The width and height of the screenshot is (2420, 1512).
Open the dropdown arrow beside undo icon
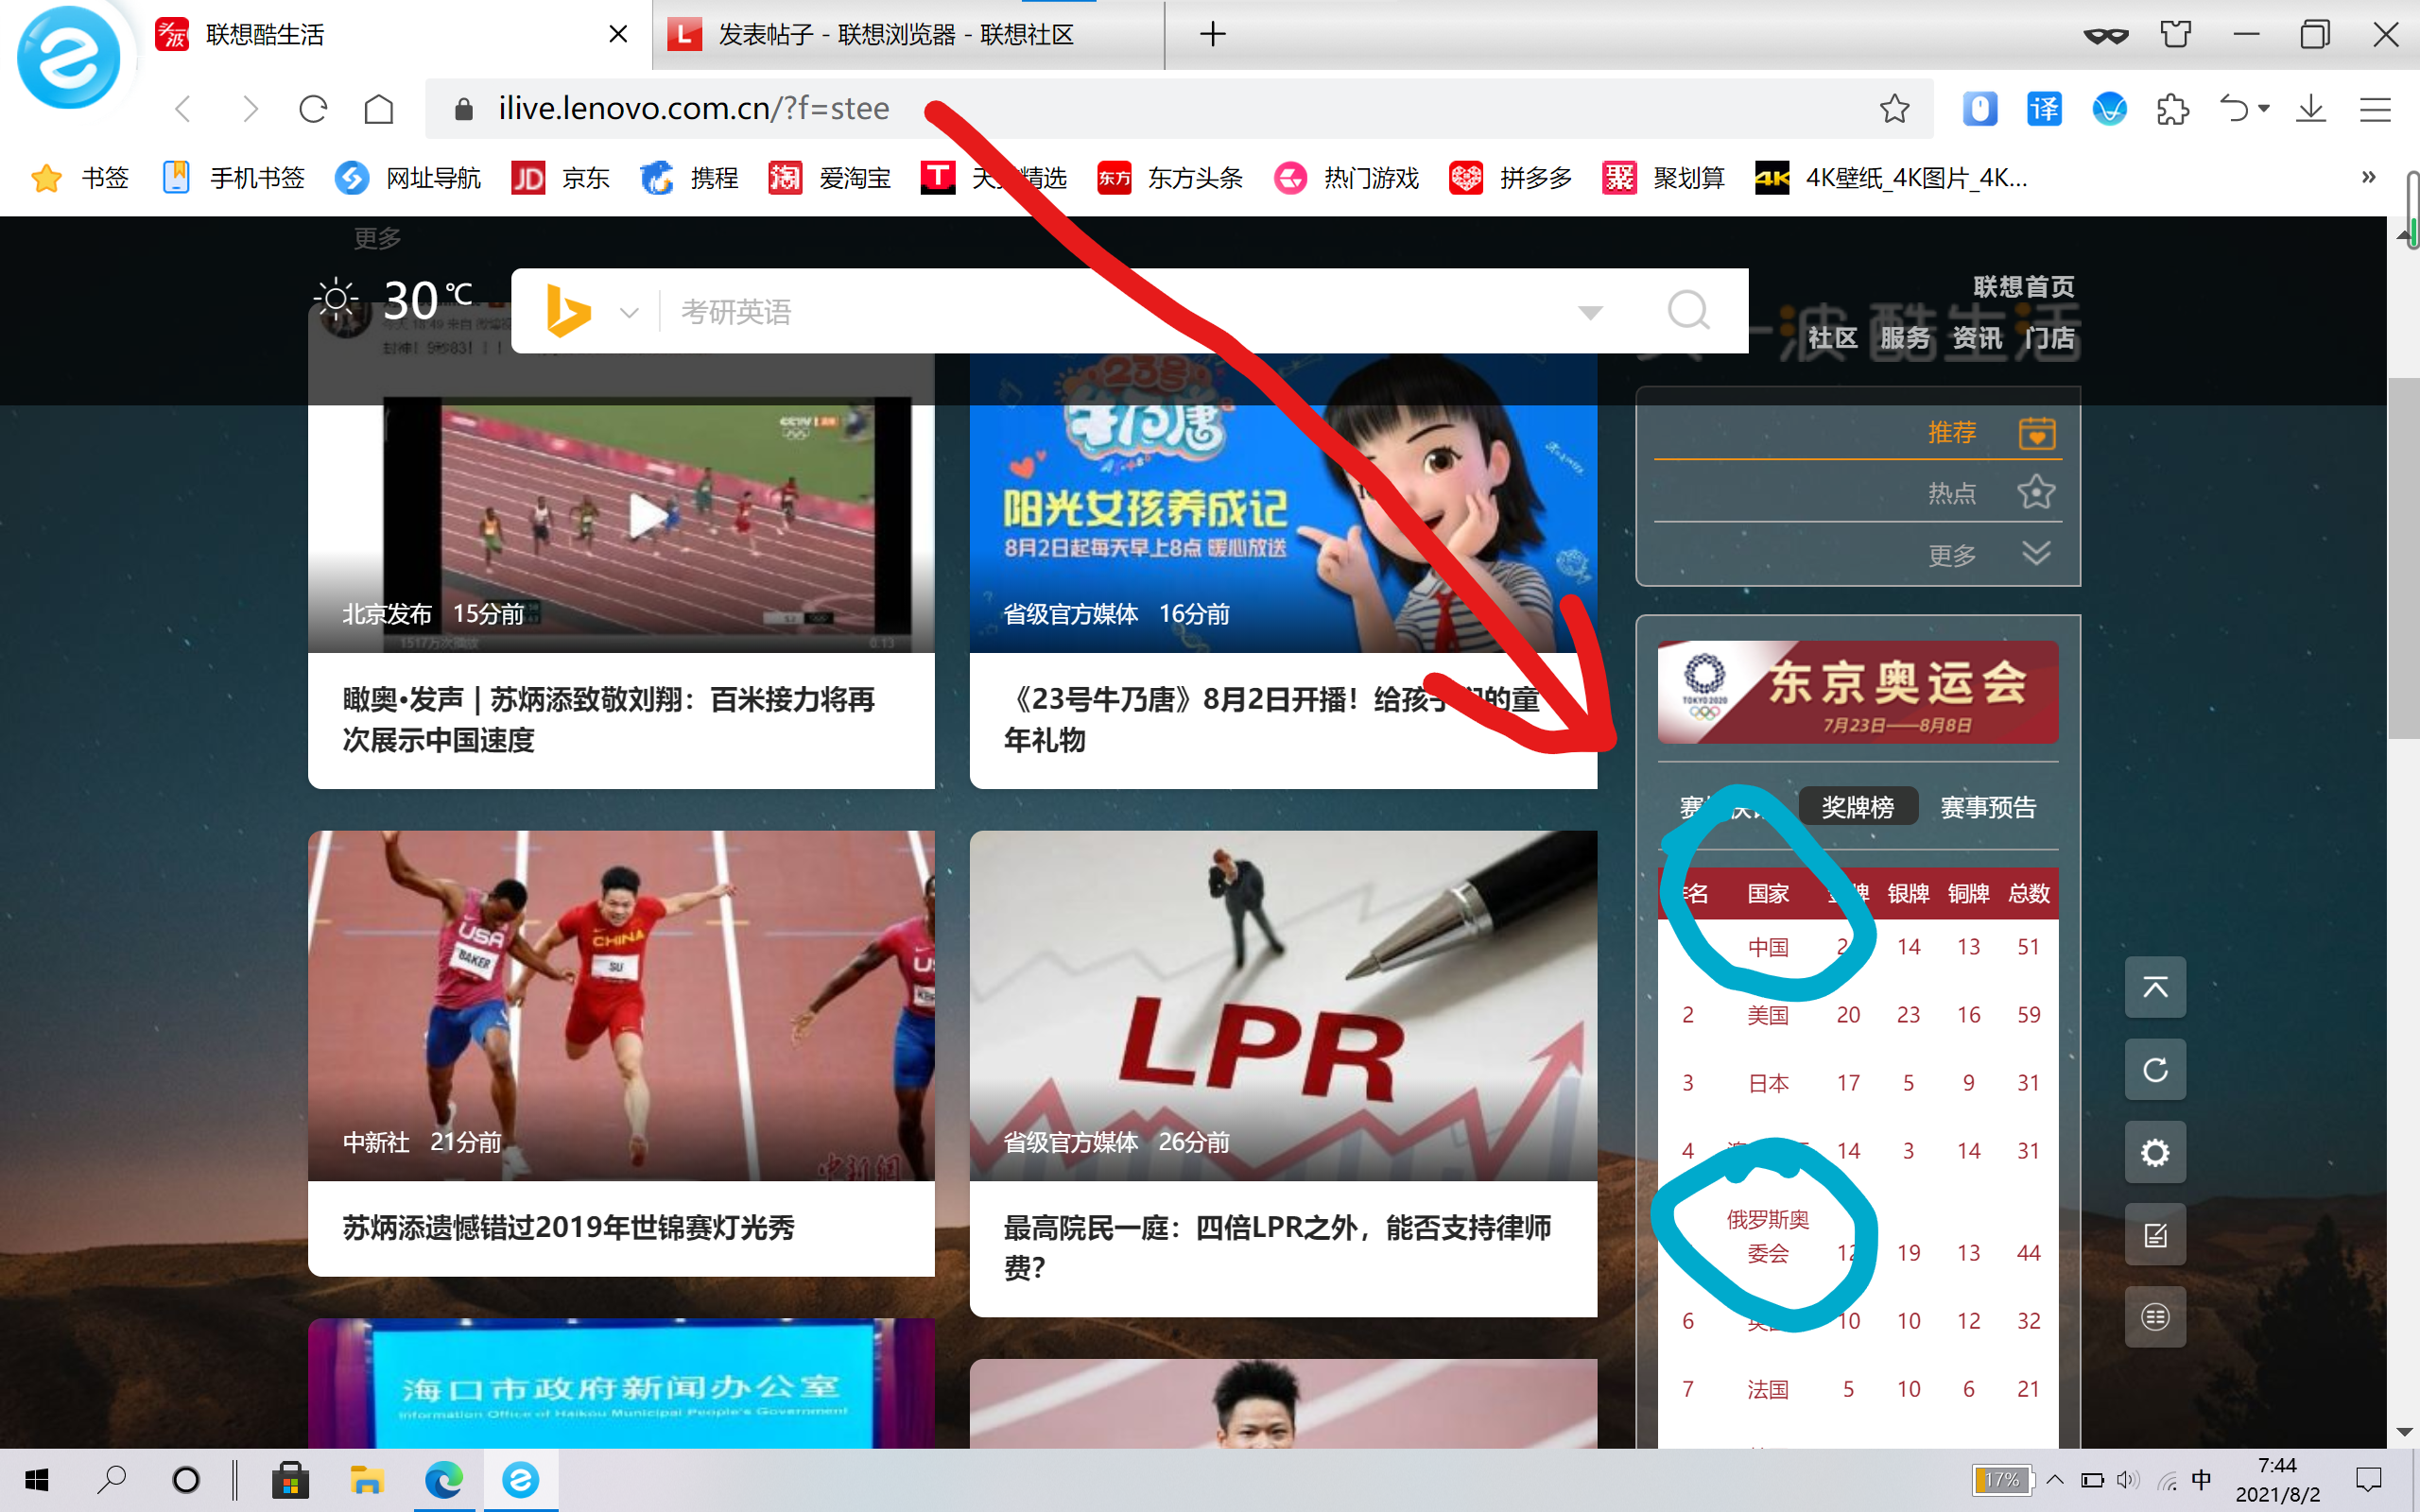2264,108
